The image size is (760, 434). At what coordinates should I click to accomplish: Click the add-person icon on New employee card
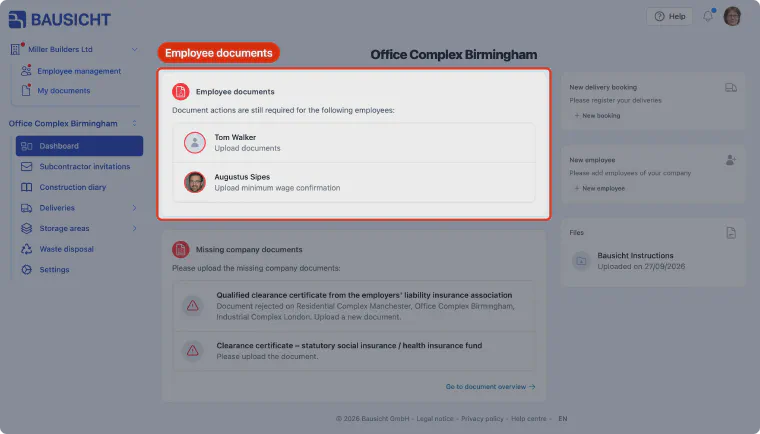pos(731,160)
